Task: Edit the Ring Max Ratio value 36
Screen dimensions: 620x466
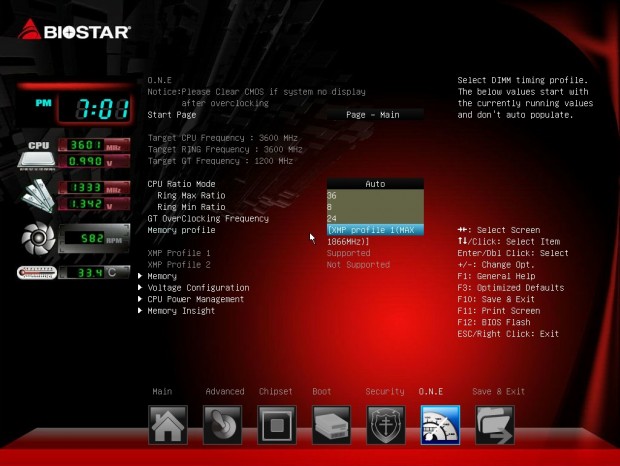Action: click(x=375, y=195)
